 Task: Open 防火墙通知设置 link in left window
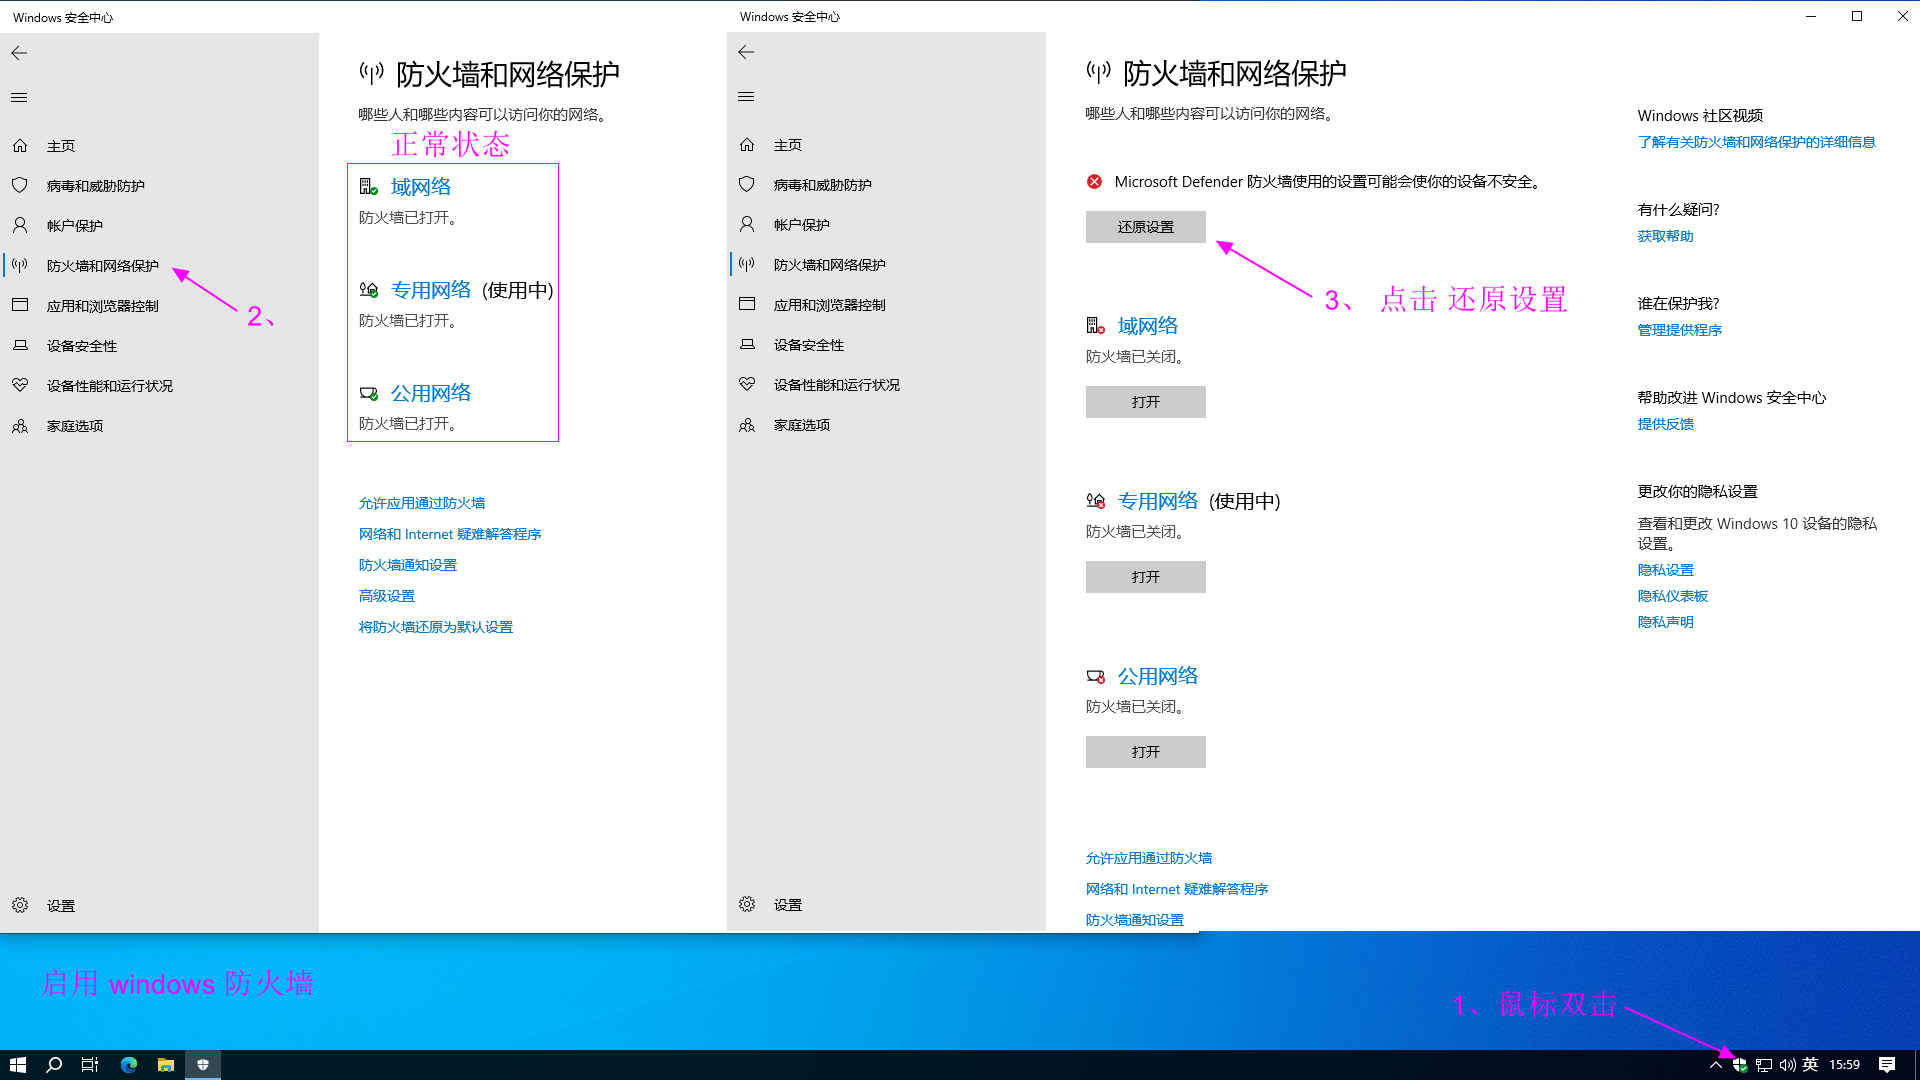(408, 565)
